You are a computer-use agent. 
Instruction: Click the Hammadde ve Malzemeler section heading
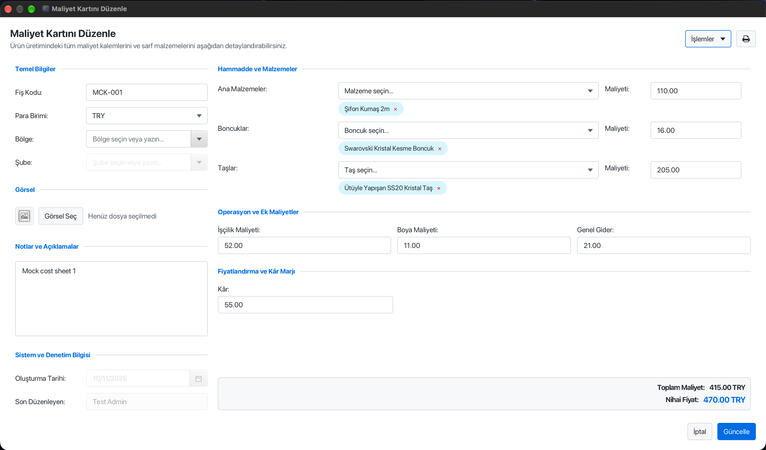coord(257,69)
